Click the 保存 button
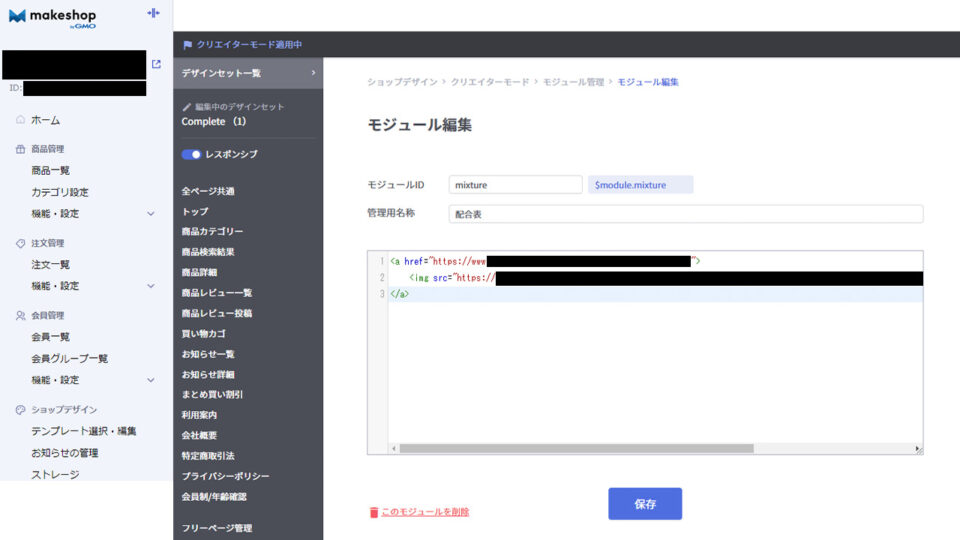Image resolution: width=960 pixels, height=540 pixels. (644, 504)
